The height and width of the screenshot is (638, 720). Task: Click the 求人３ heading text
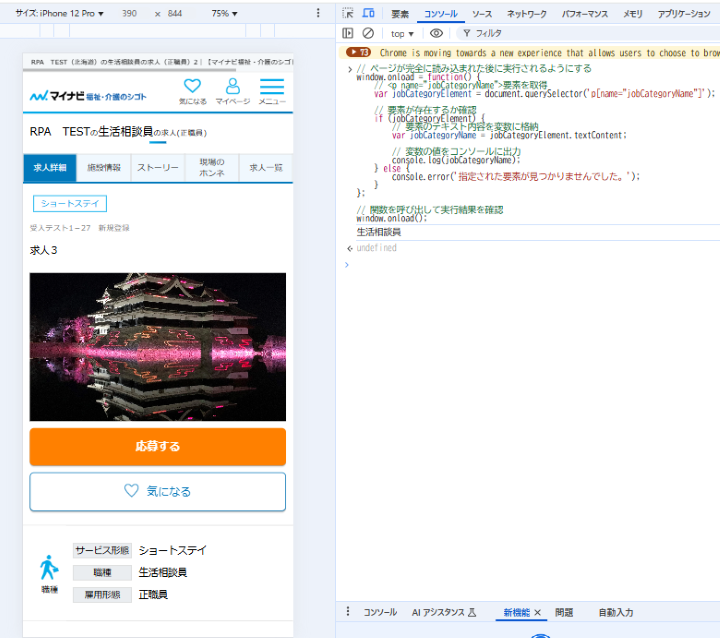tap(44, 250)
